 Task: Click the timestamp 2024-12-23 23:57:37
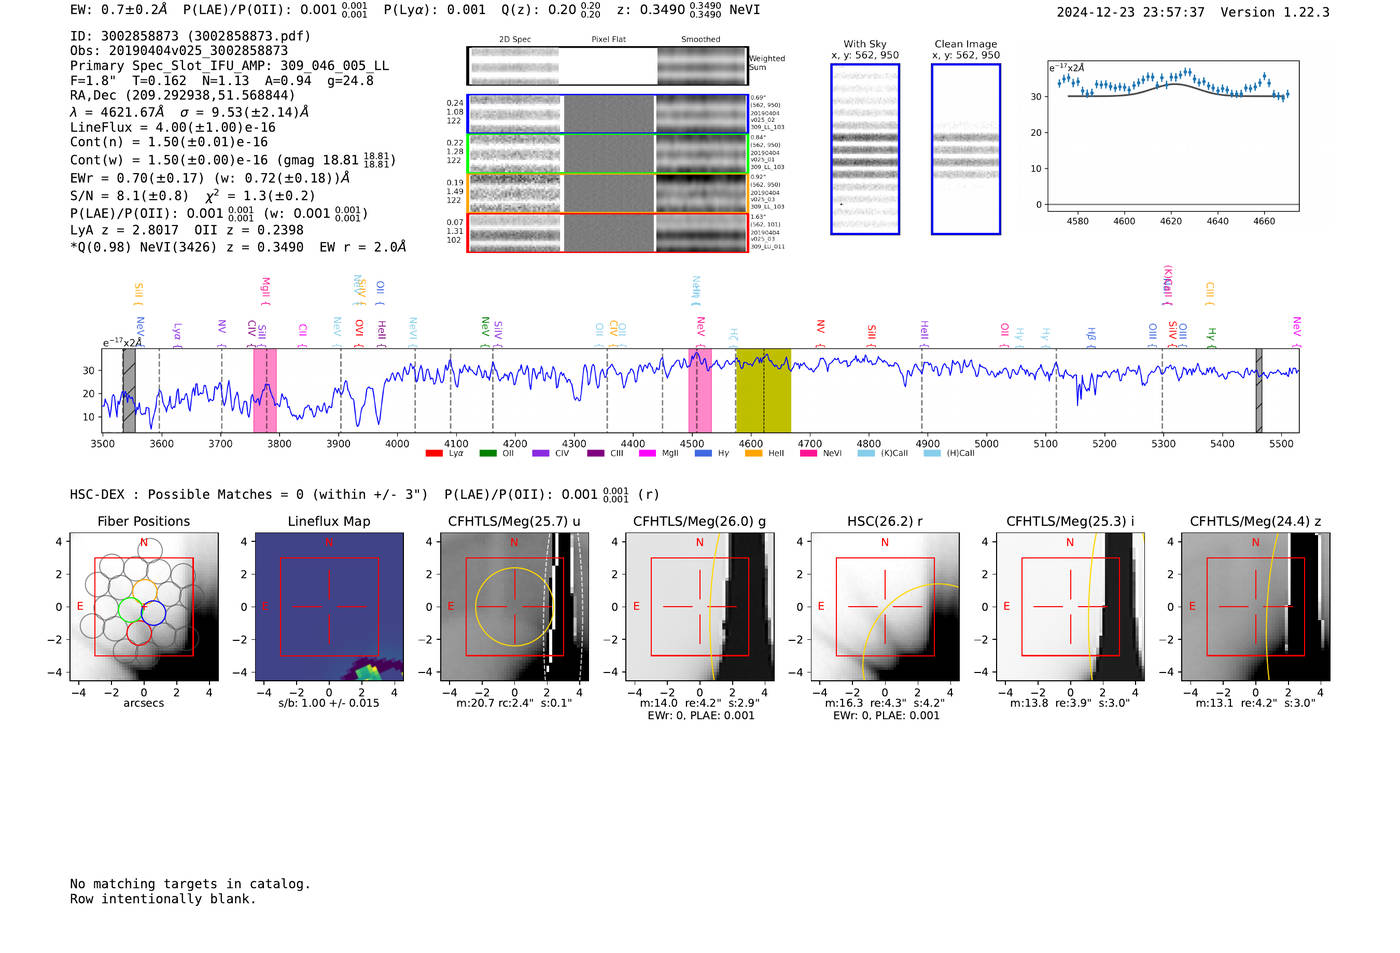click(x=1131, y=12)
